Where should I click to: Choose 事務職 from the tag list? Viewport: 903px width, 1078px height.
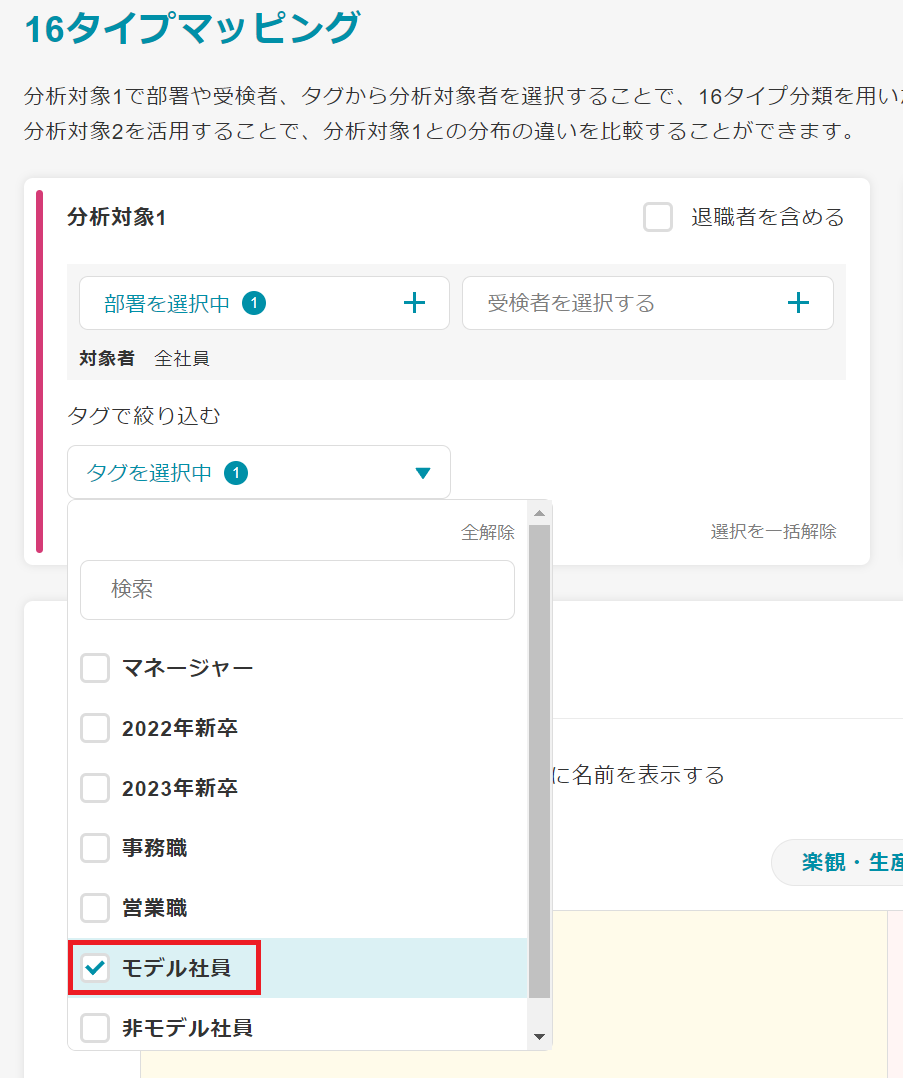pyautogui.click(x=95, y=848)
